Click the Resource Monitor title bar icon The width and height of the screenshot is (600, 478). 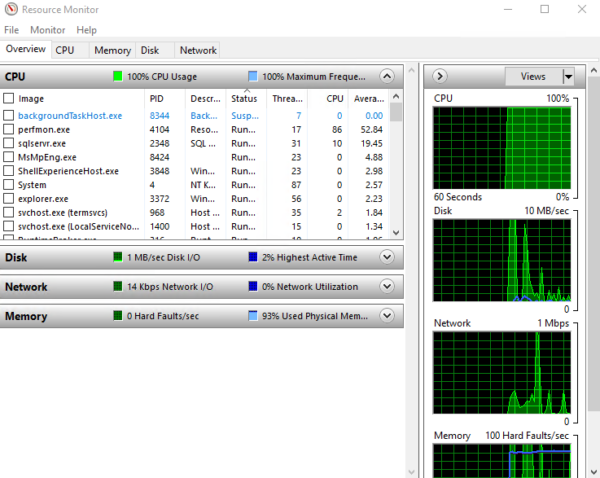[11, 10]
